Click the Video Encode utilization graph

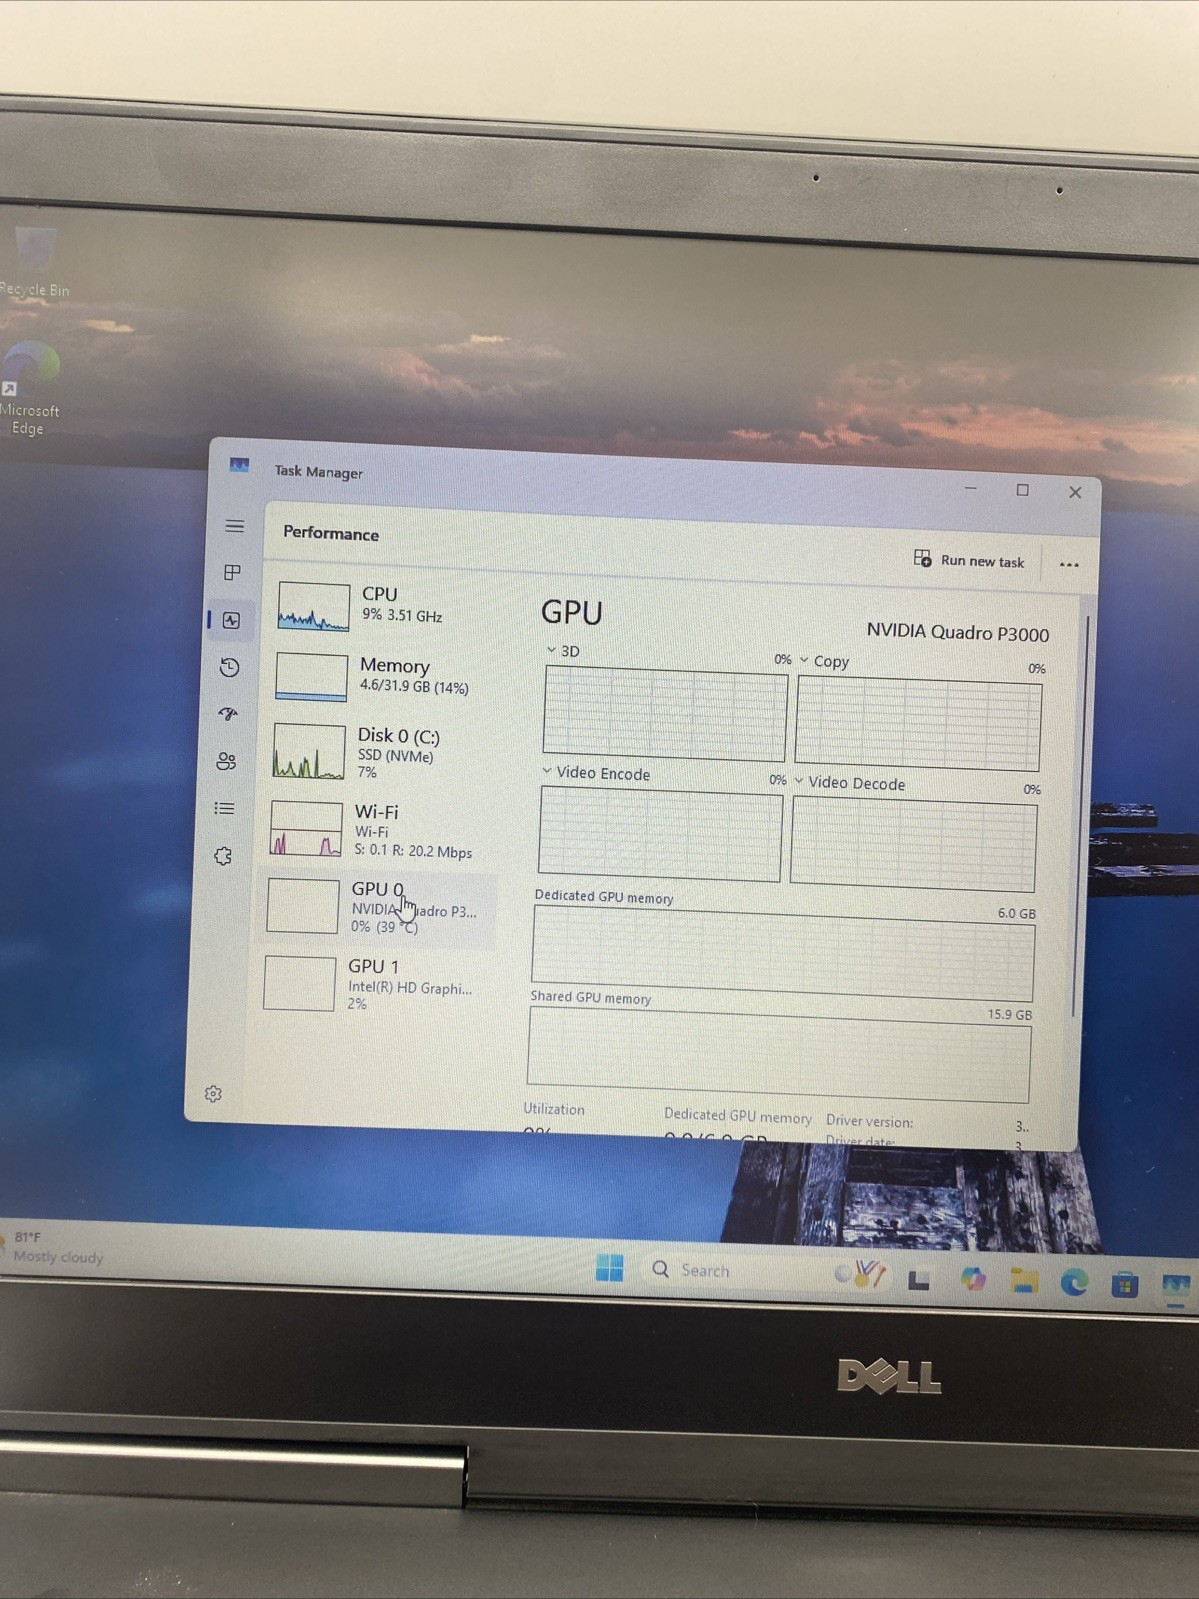click(x=660, y=834)
